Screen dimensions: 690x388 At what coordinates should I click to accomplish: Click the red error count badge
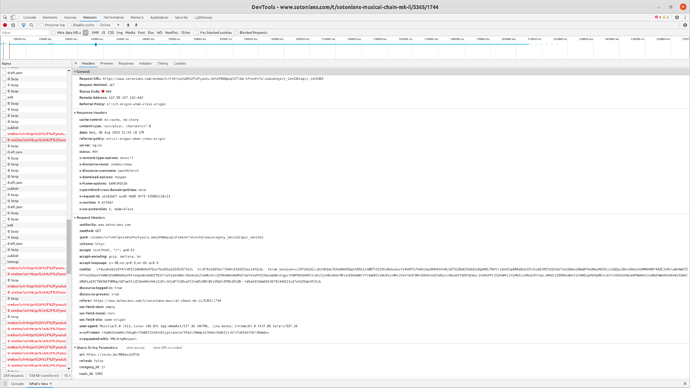pos(658,18)
